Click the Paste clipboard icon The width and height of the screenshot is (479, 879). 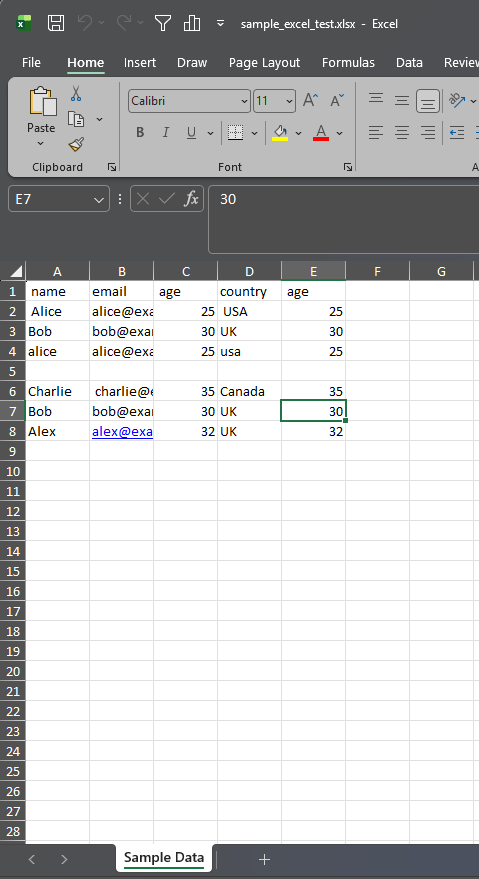[42, 101]
